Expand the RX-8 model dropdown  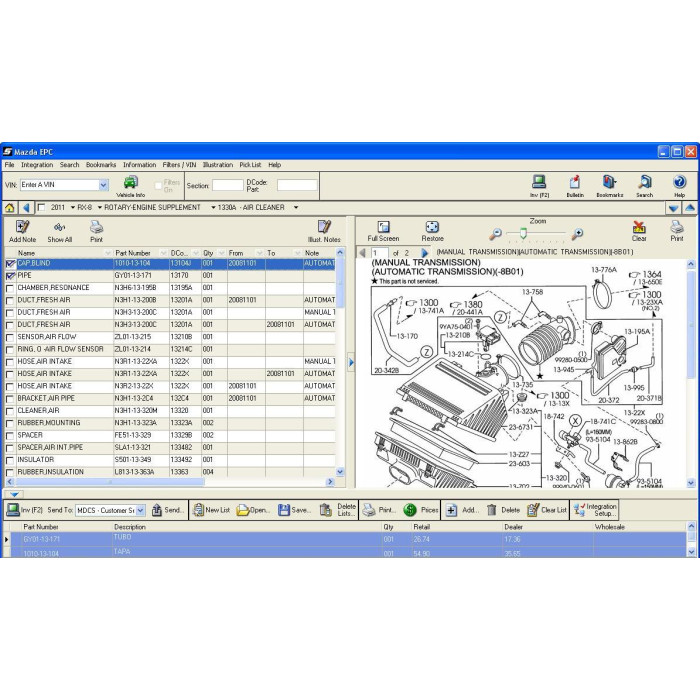click(100, 208)
